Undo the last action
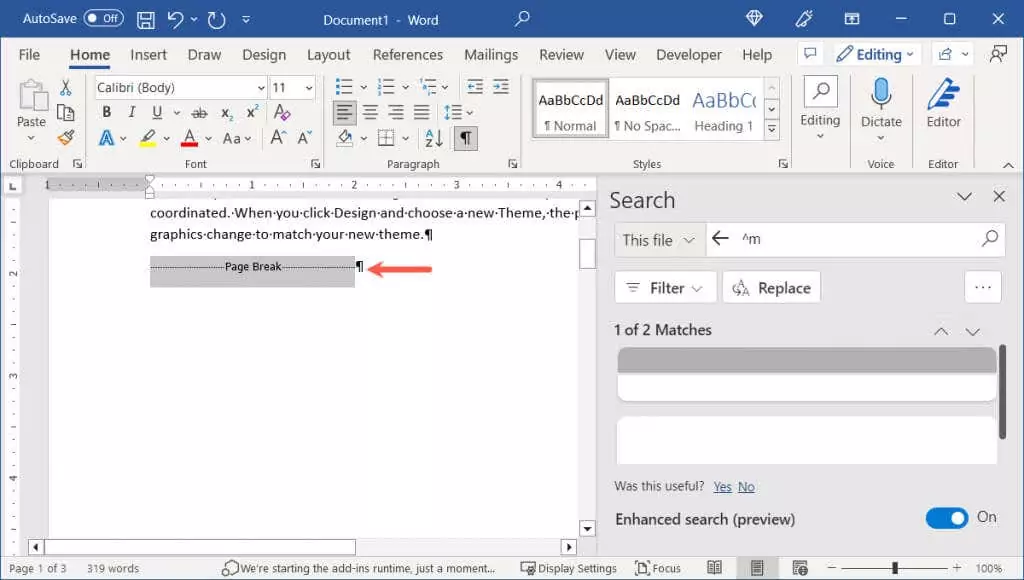 [176, 20]
